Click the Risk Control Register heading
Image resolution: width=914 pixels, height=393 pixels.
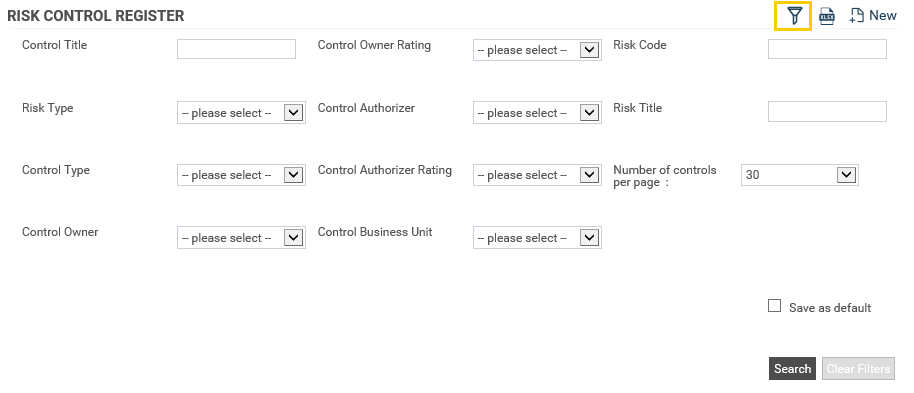[x=96, y=16]
